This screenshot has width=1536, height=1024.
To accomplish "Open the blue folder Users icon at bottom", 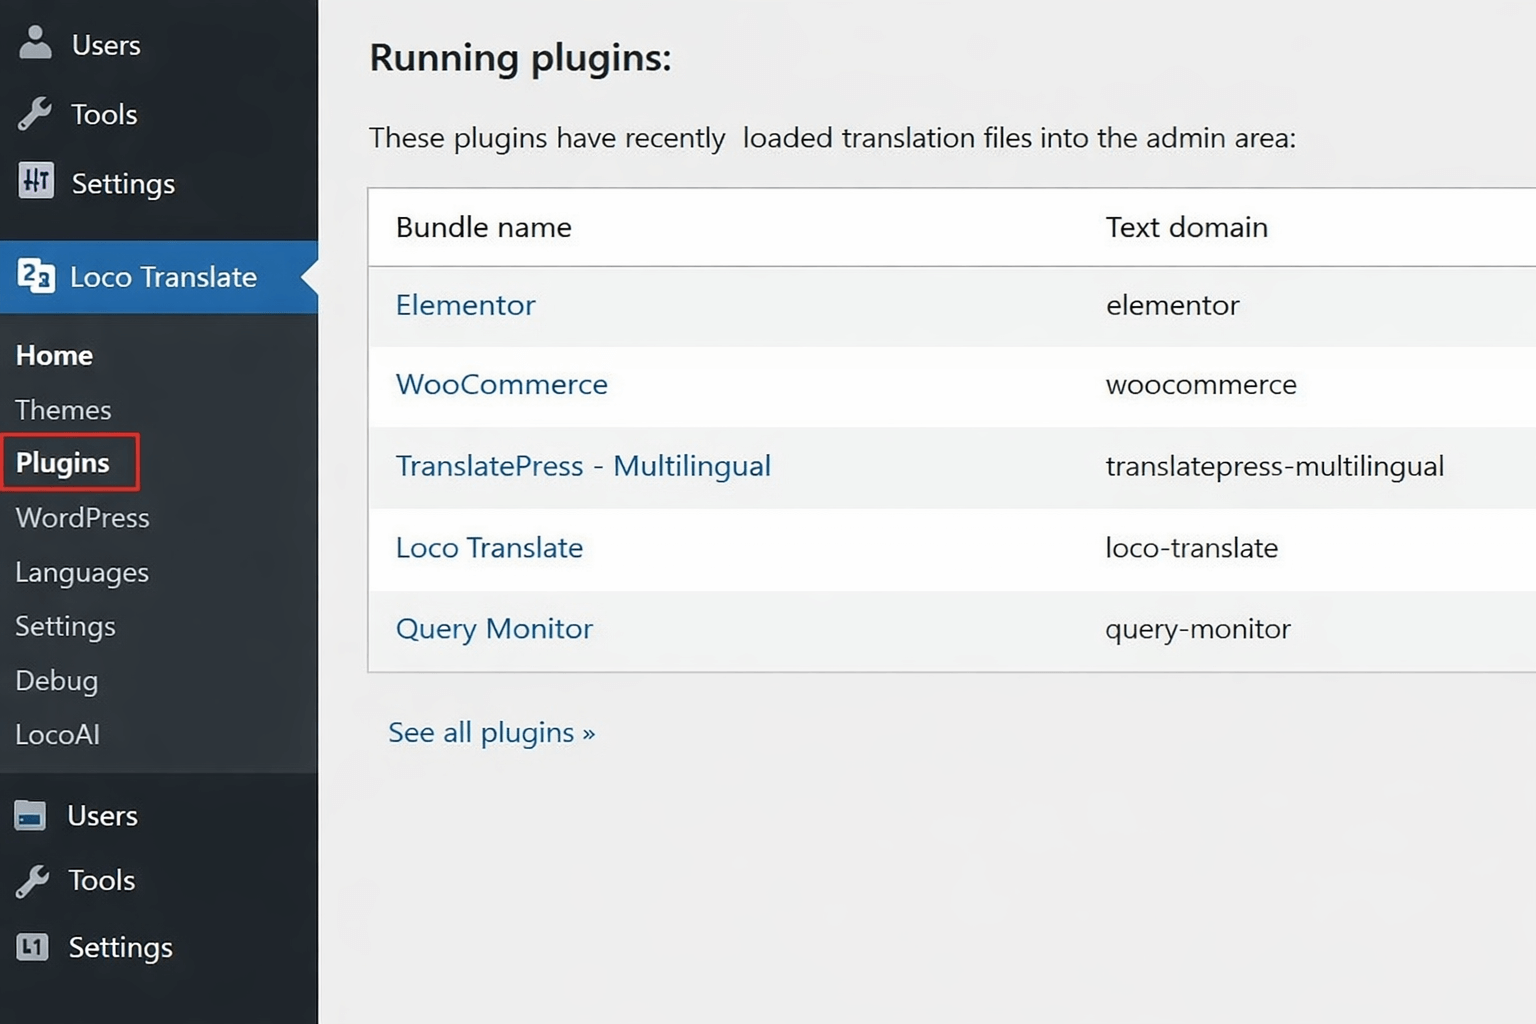I will 31,815.
